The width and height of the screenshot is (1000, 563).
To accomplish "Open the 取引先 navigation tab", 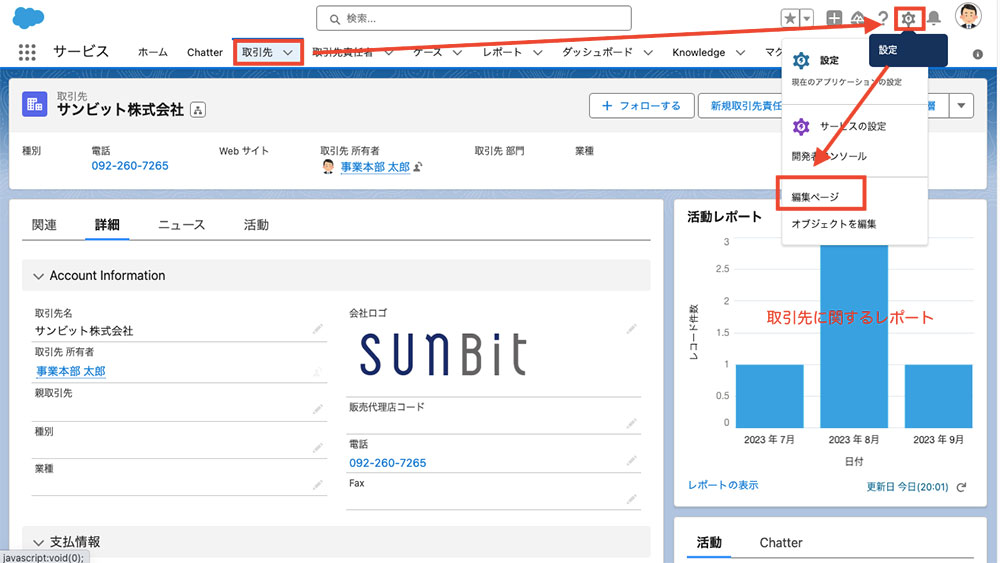I will [257, 52].
